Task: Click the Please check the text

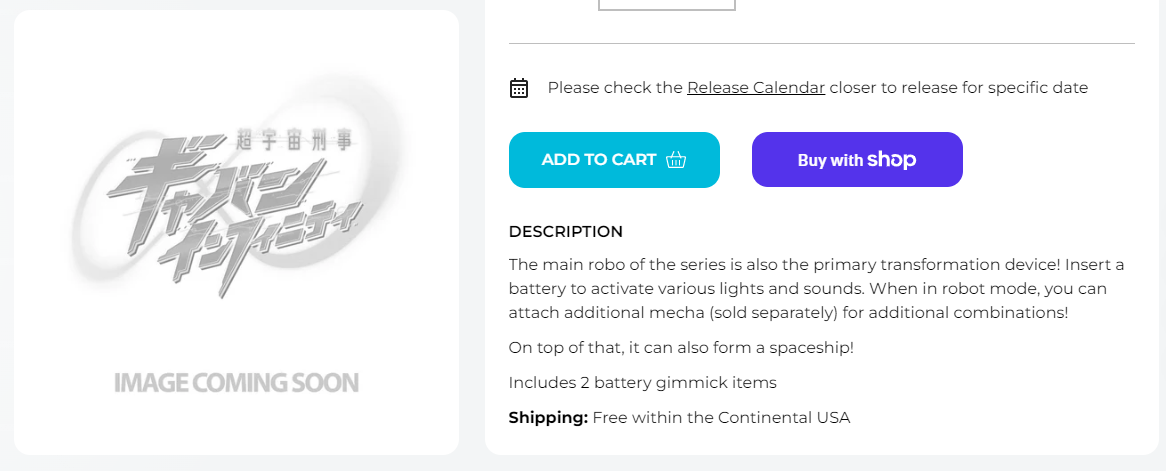Action: pos(615,88)
